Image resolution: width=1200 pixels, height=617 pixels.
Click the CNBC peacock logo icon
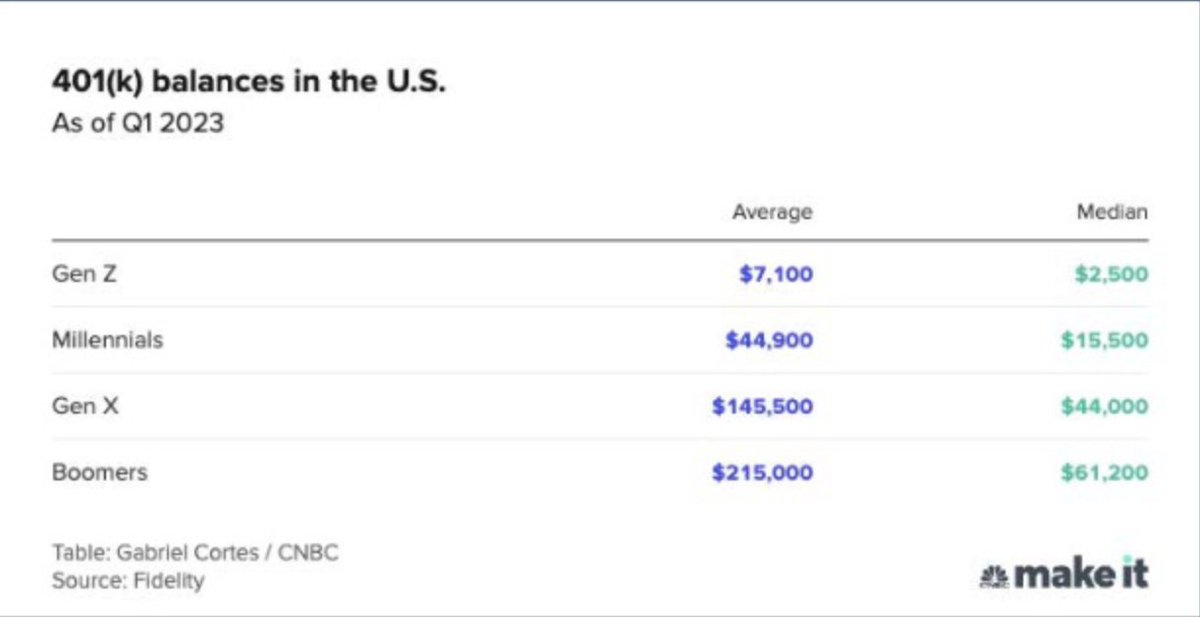994,576
